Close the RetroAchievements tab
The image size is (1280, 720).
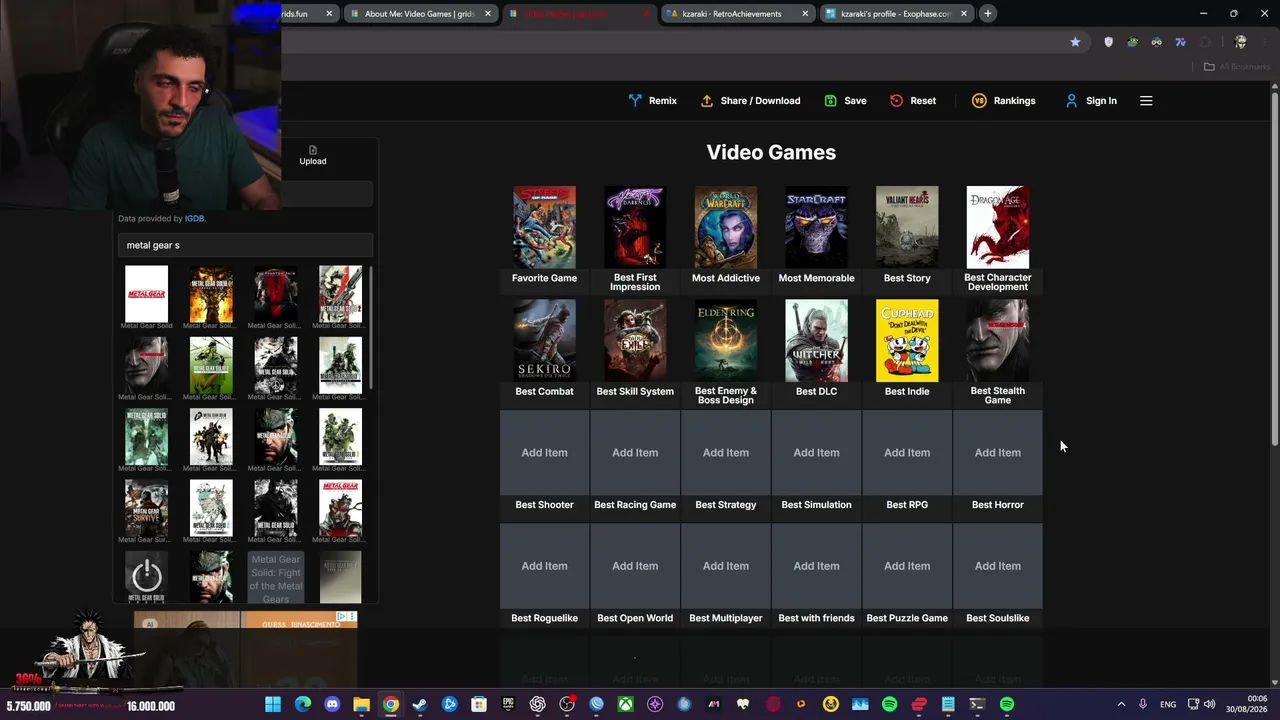point(805,14)
